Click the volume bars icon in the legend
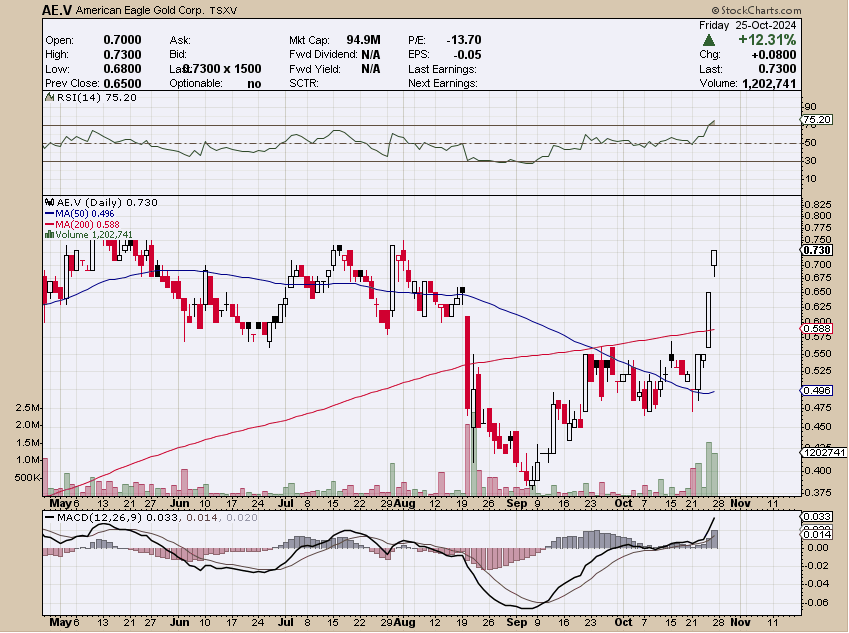This screenshot has height=633, width=849. 49,234
